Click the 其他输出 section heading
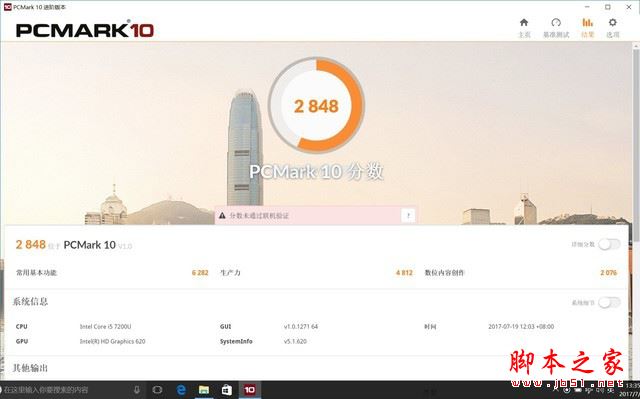Screen dimensions: 640x399 [30, 368]
